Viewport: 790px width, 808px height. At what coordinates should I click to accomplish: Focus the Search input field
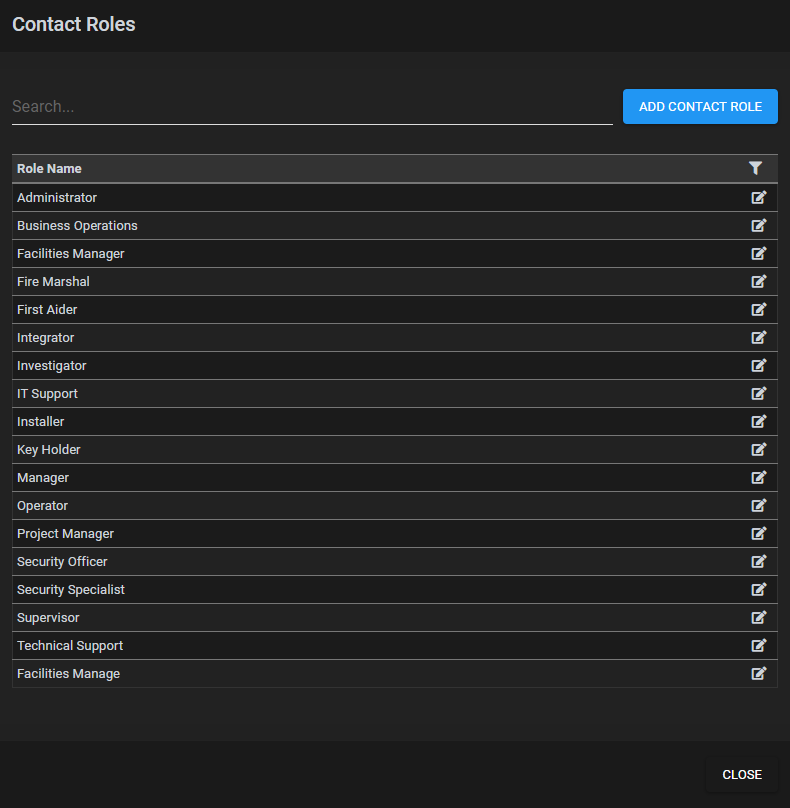pos(312,107)
